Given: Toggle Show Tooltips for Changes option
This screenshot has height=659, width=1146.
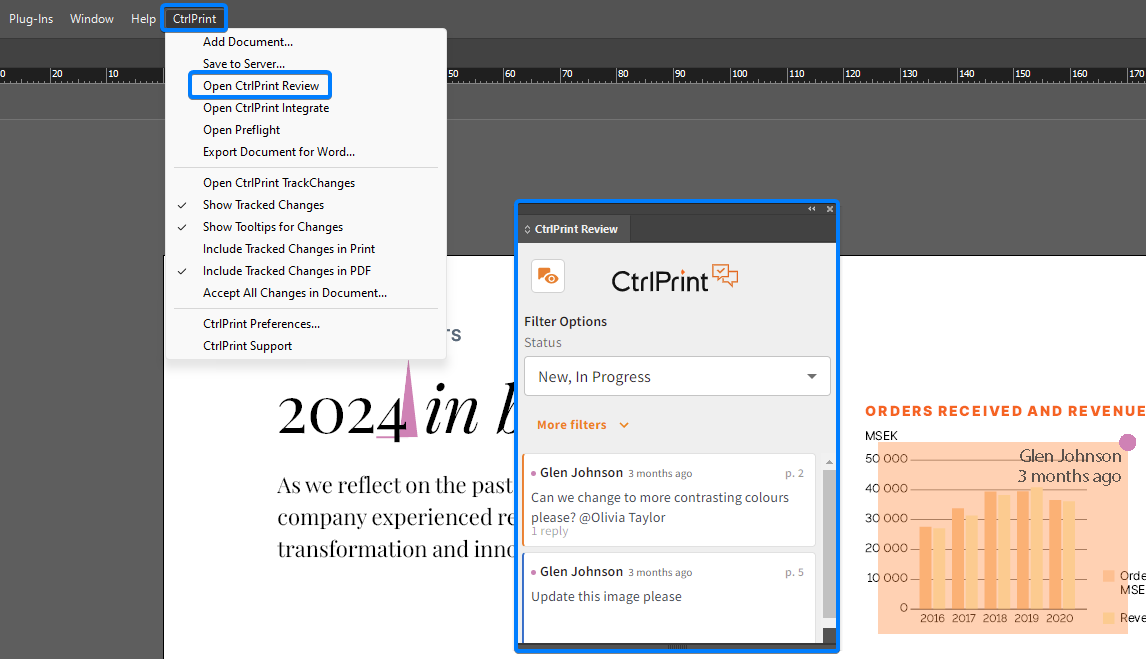Looking at the screenshot, I should coord(273,227).
